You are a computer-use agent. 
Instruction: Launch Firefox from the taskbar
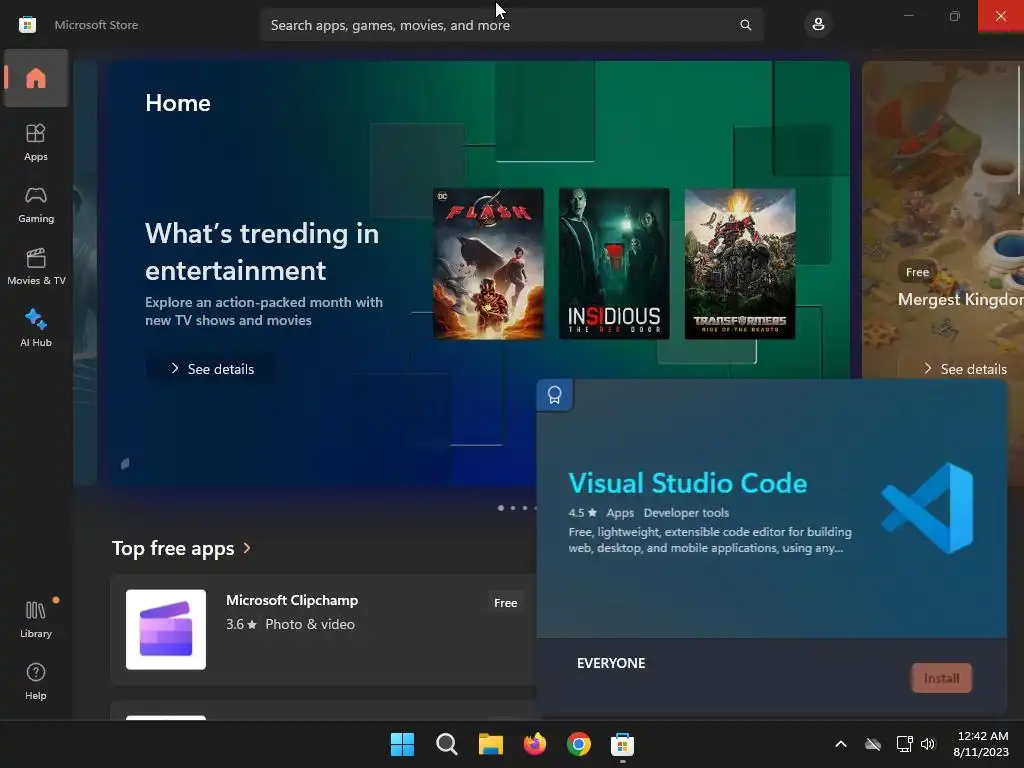point(535,744)
